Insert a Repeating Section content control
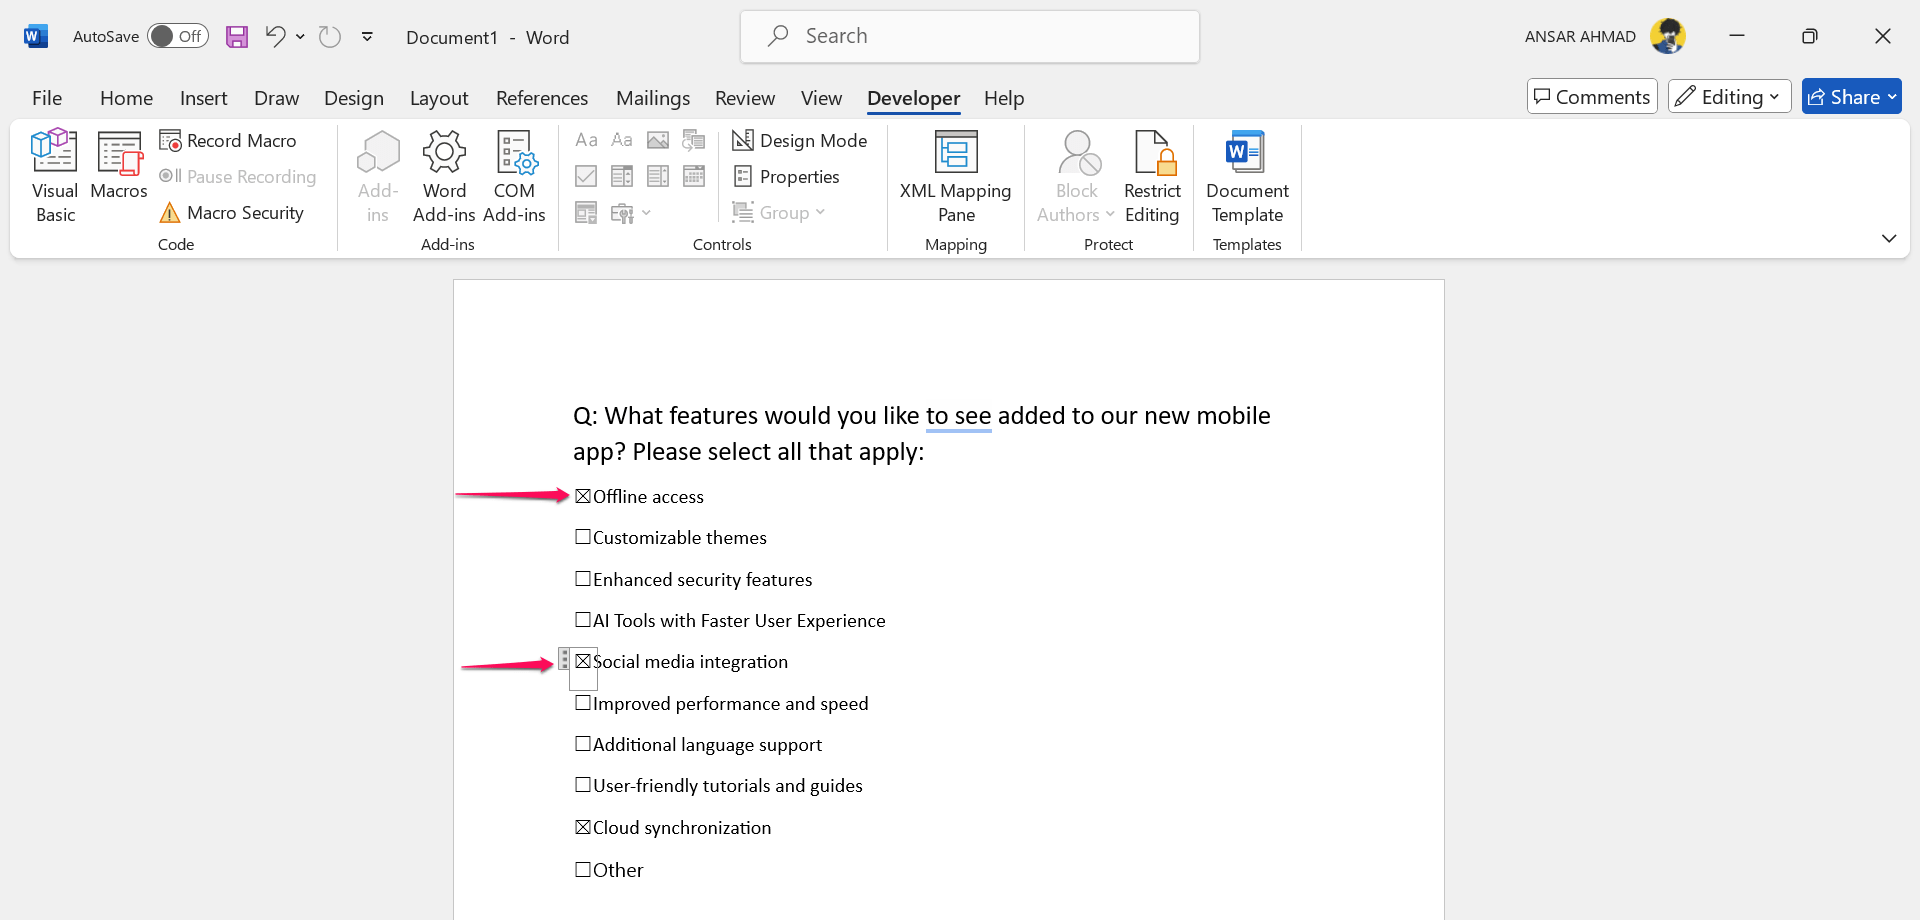 click(586, 212)
